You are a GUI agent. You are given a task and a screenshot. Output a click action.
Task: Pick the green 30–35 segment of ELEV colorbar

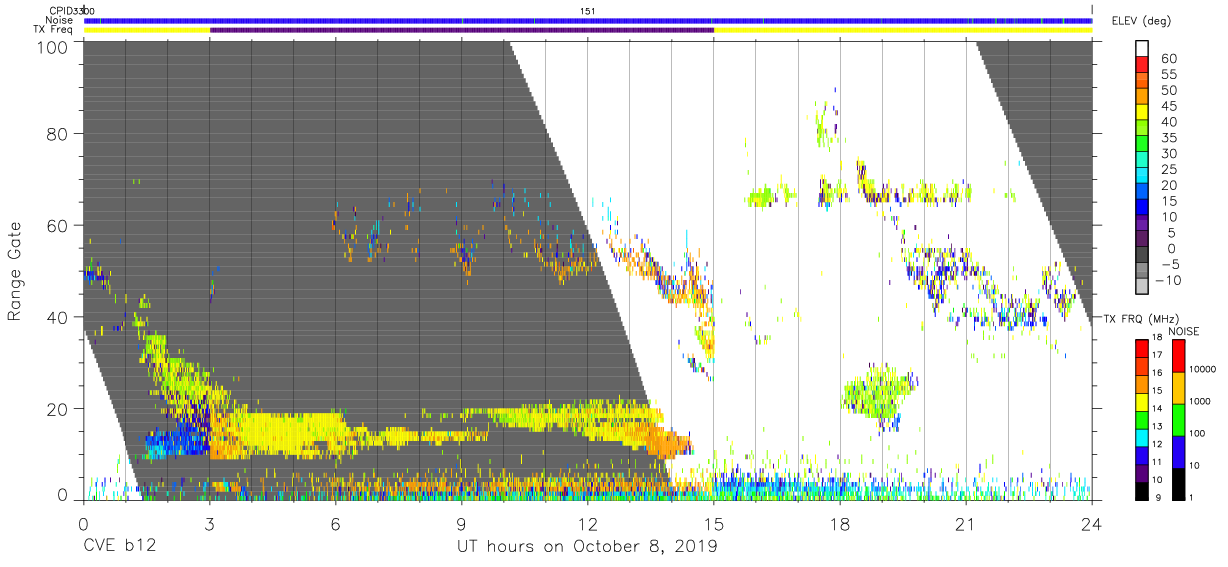1141,145
